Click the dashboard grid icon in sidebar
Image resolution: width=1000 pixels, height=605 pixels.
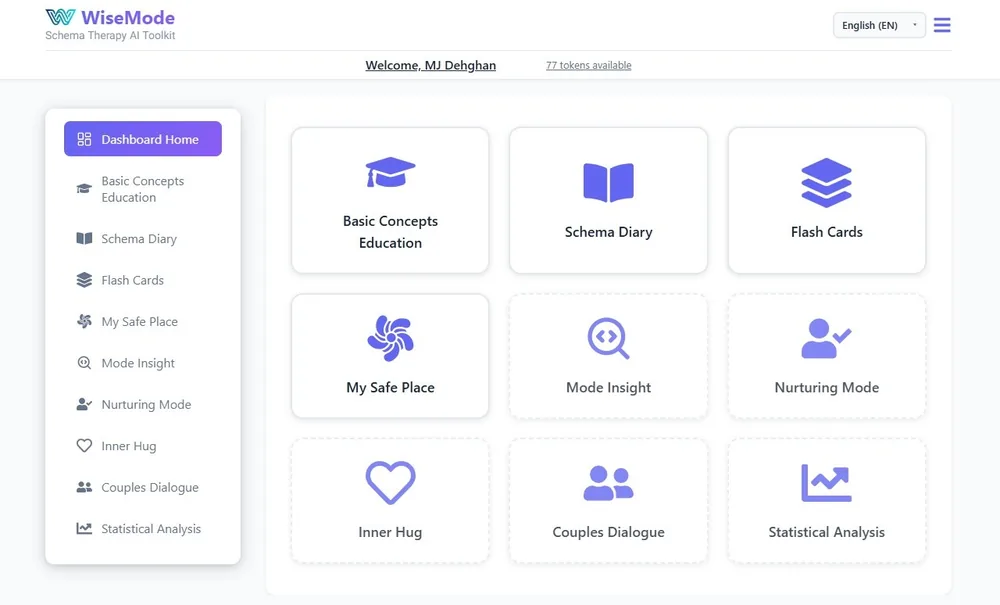pos(84,139)
